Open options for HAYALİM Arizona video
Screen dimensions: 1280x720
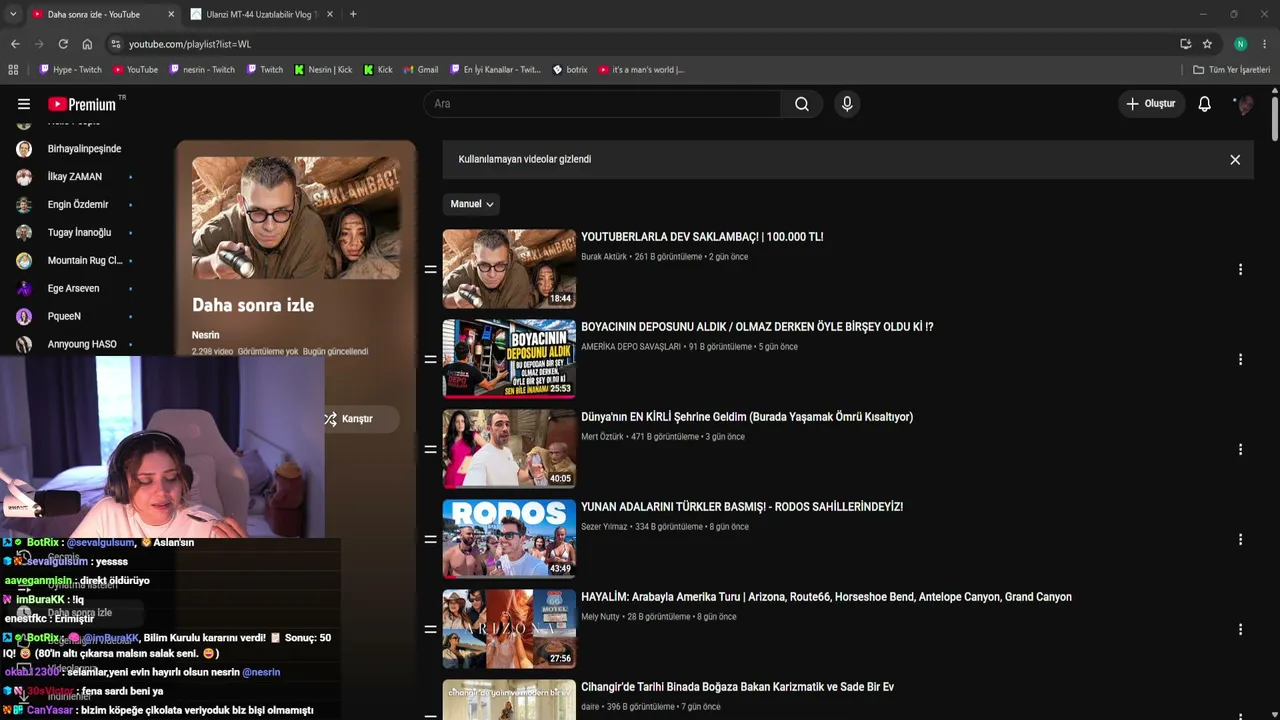[x=1240, y=630]
